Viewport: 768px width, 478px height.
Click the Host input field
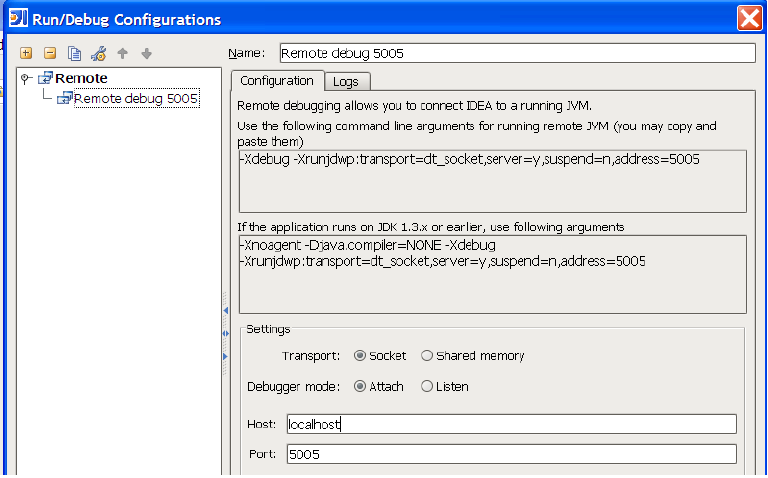click(x=510, y=424)
